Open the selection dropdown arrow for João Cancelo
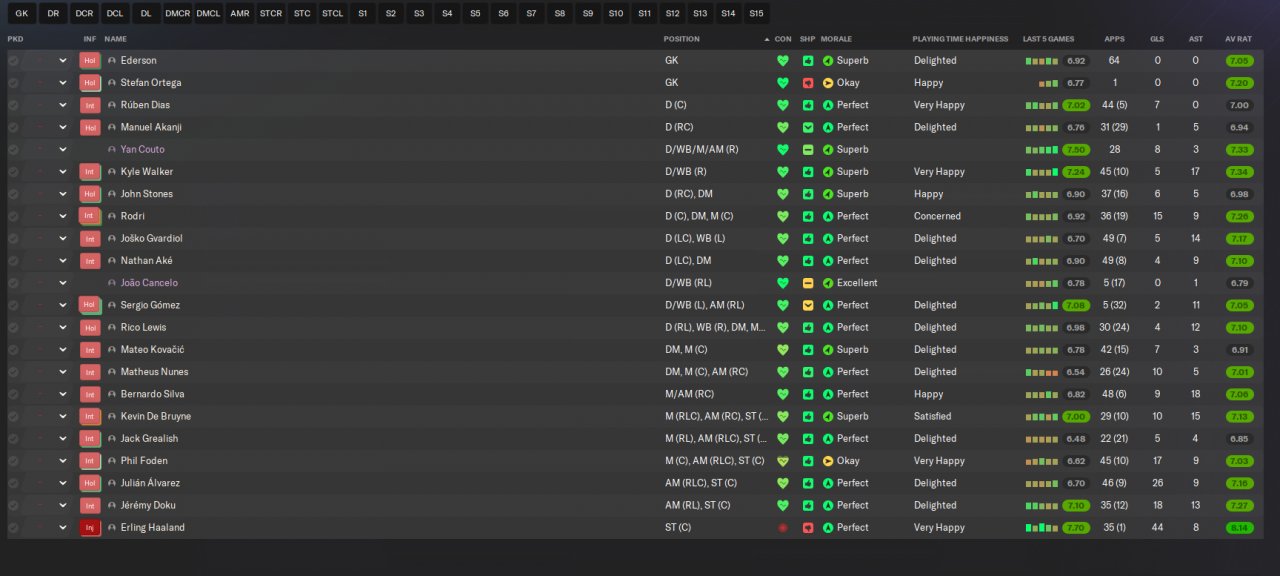 (63, 283)
